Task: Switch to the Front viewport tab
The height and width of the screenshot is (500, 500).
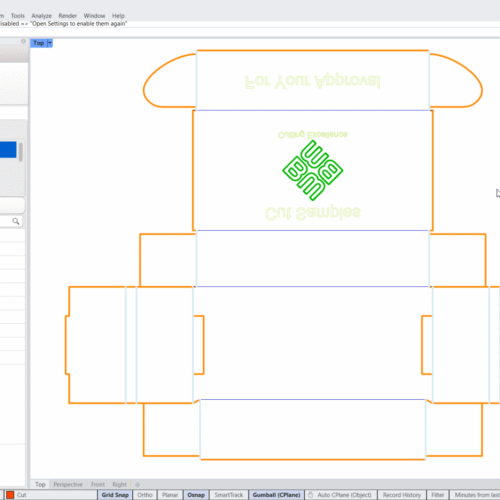Action: tap(98, 484)
